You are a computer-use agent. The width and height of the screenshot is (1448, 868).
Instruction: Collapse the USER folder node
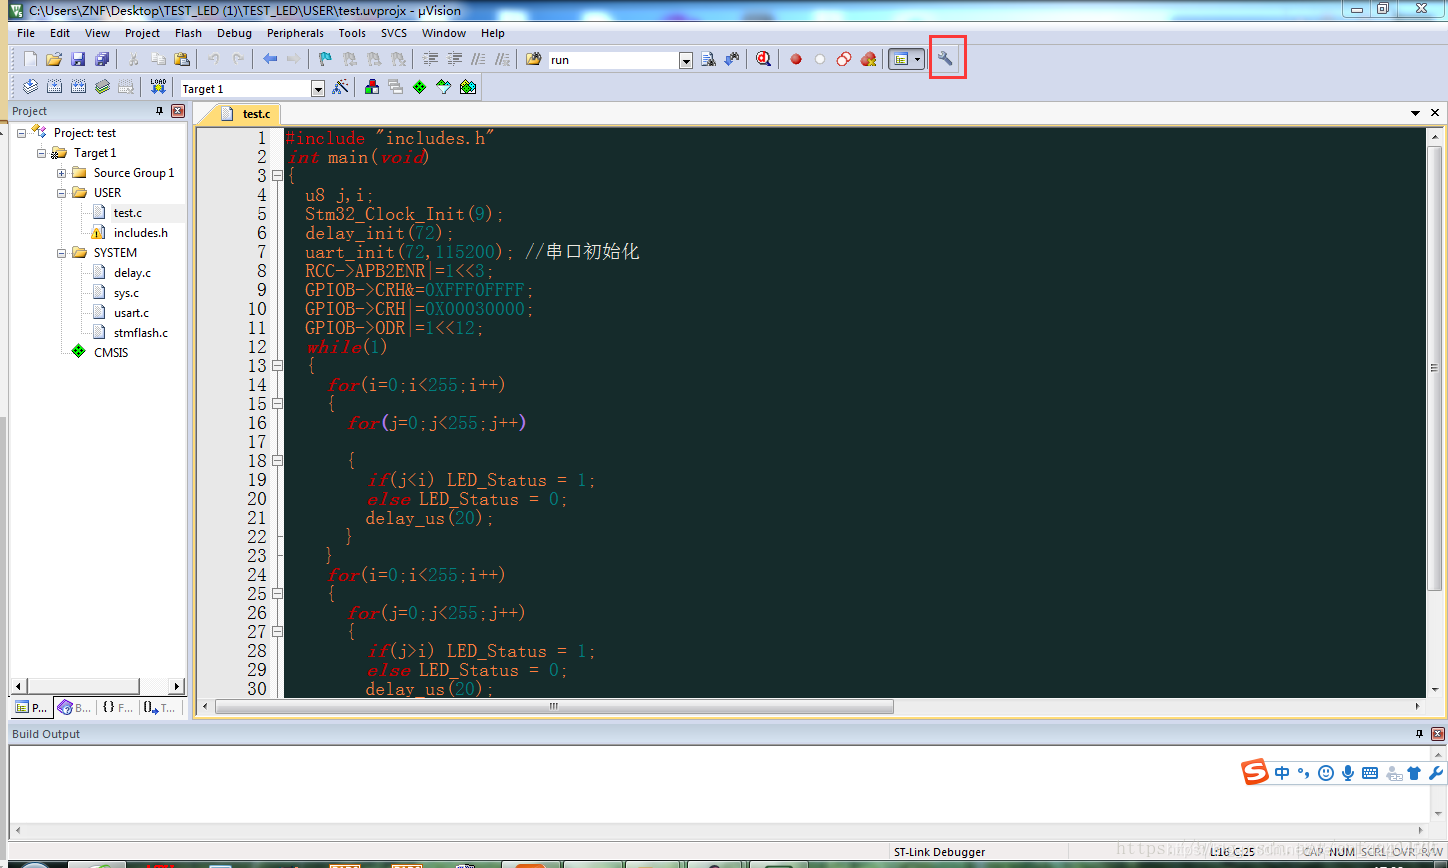tap(61, 193)
